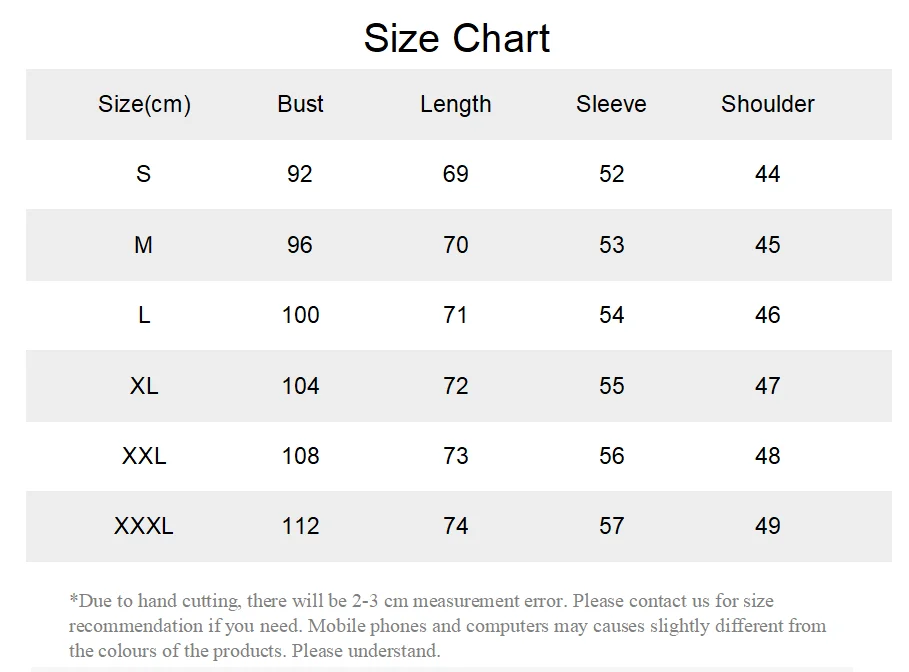This screenshot has height=672, width=909.
Task: Click the M size row label
Action: pos(143,245)
